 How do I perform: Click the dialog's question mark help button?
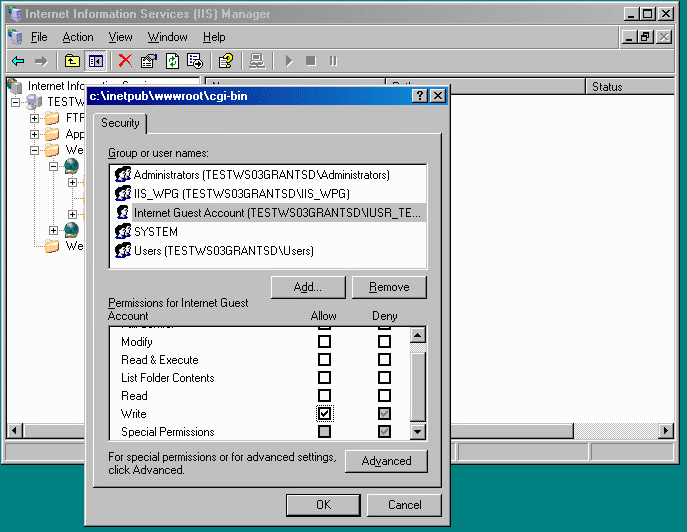coord(419,96)
